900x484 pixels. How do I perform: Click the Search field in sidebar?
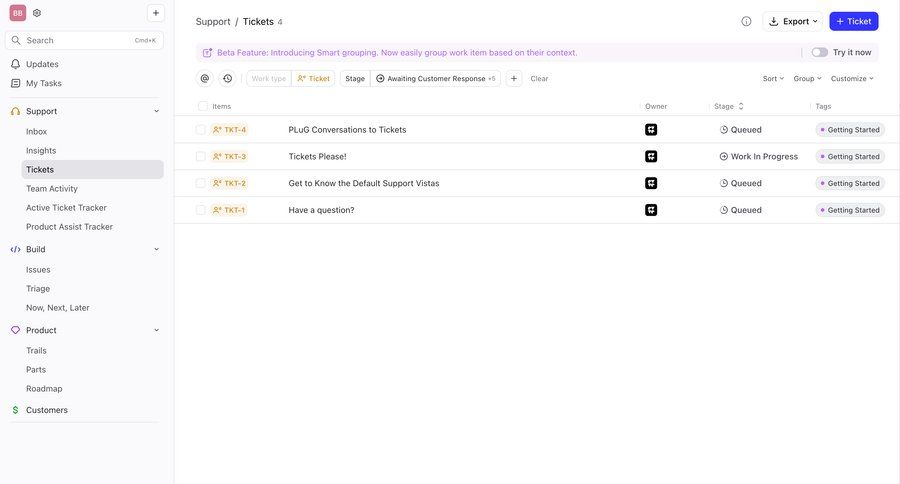pyautogui.click(x=84, y=40)
